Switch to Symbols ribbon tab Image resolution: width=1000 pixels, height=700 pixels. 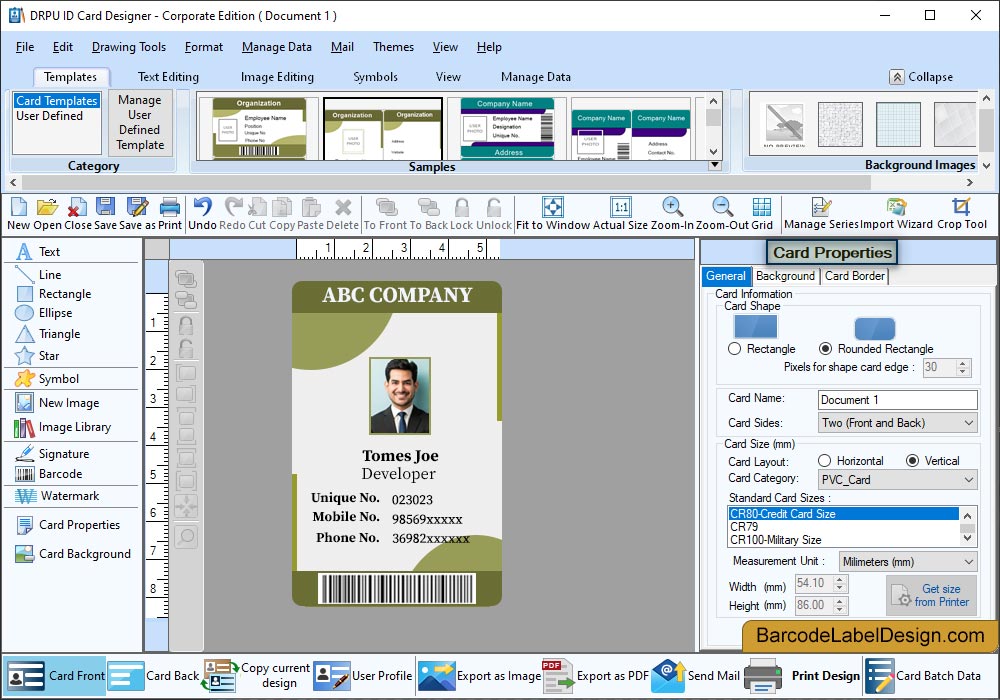375,77
